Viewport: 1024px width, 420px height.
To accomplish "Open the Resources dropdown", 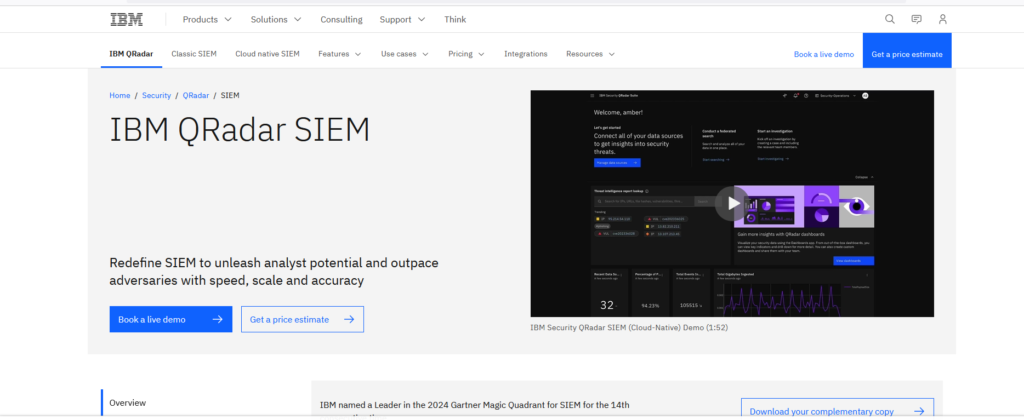I will coord(590,54).
